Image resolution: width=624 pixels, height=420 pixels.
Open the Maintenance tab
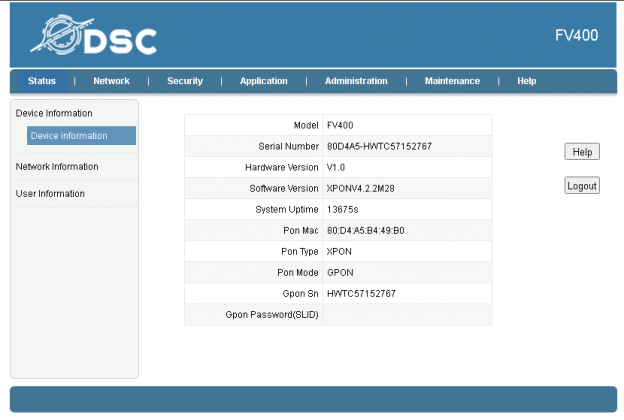452,81
